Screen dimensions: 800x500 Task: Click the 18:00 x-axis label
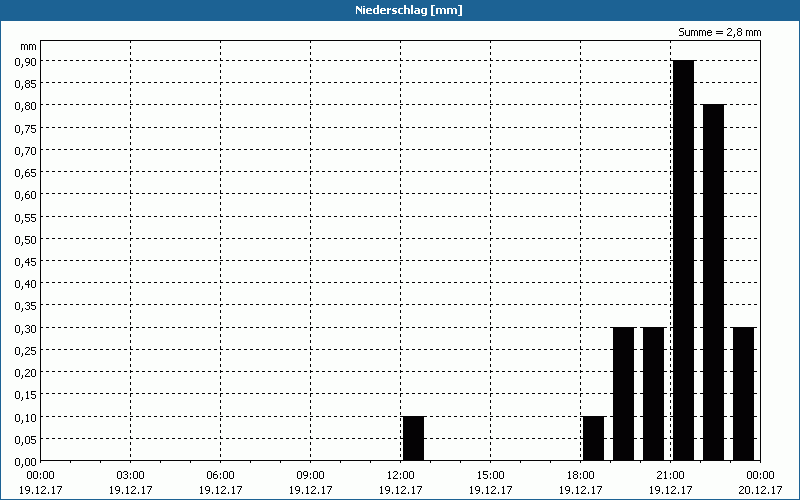pos(581,476)
